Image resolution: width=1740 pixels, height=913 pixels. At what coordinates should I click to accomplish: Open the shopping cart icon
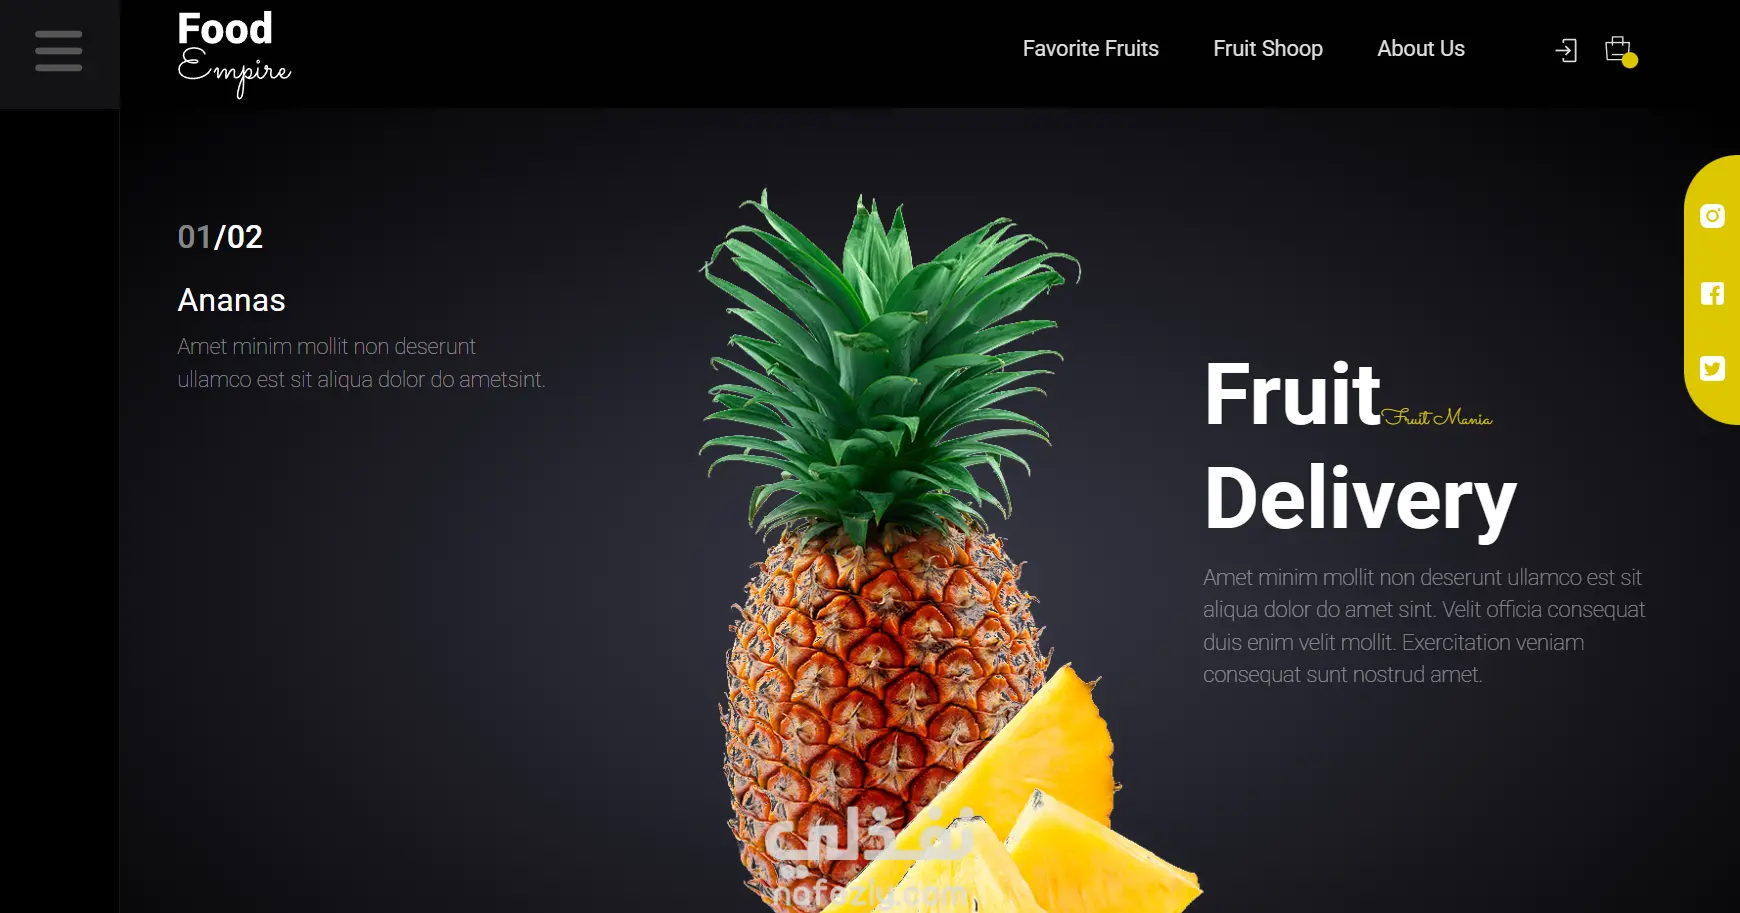(x=1618, y=49)
